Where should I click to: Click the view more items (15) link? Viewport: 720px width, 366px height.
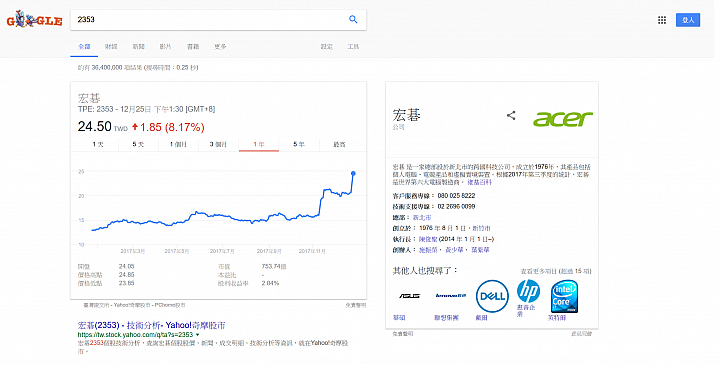(556, 271)
